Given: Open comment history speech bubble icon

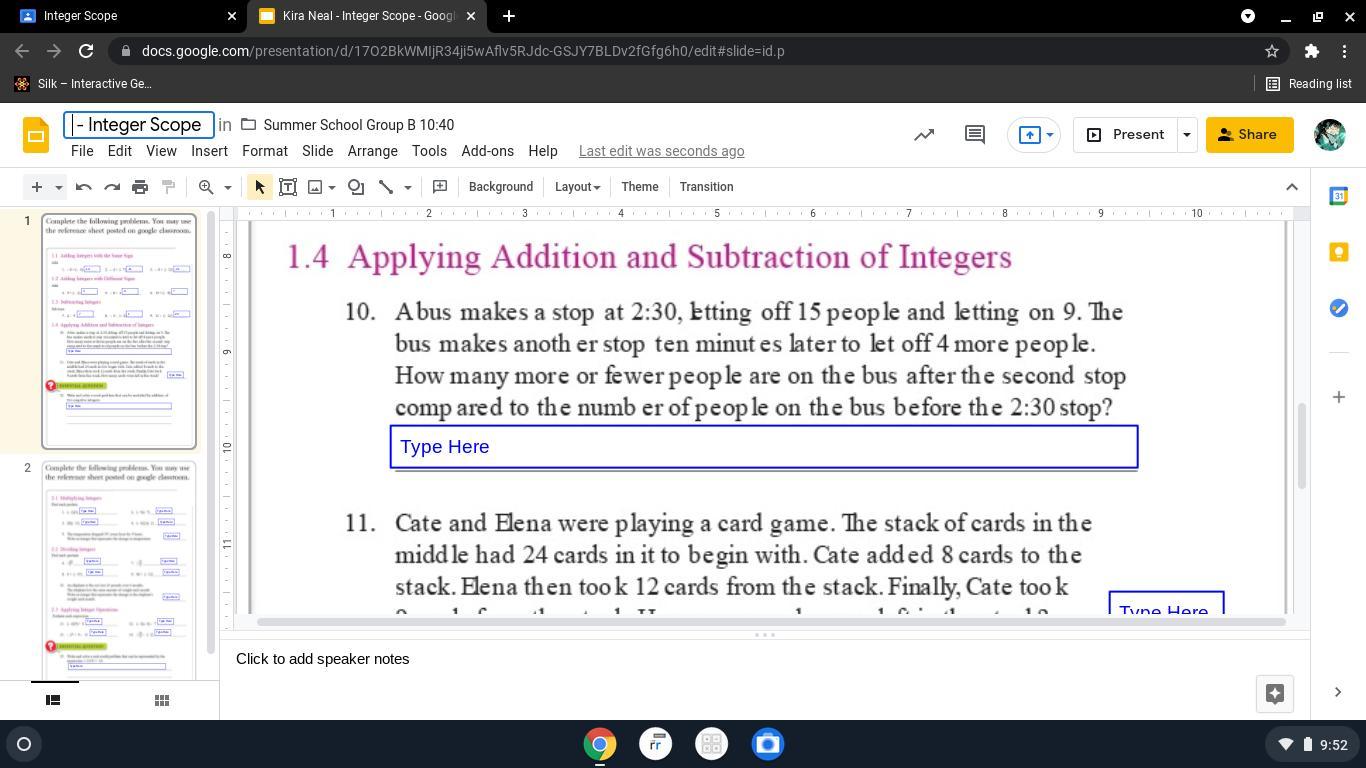Looking at the screenshot, I should point(974,135).
